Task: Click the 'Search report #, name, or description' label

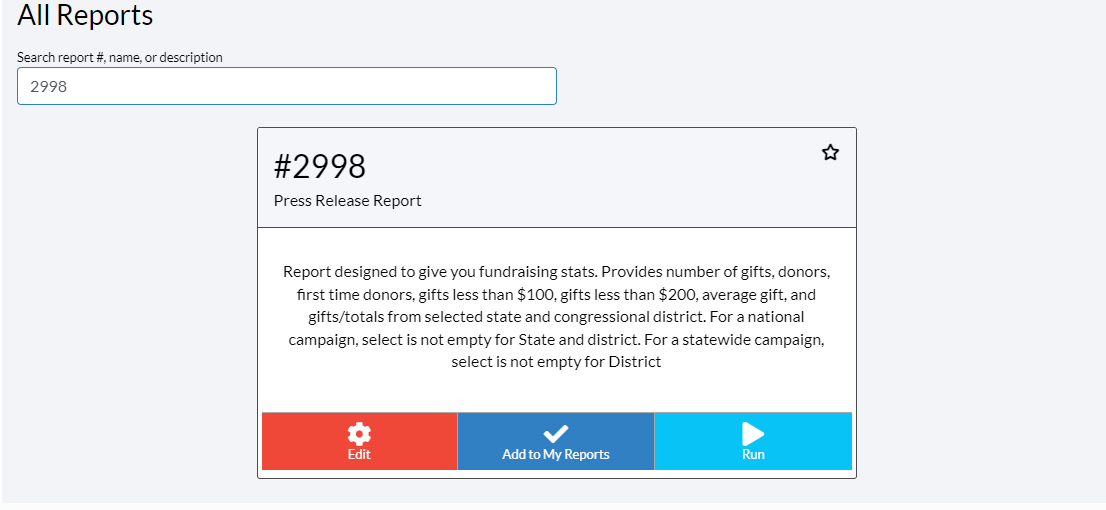Action: pos(120,57)
